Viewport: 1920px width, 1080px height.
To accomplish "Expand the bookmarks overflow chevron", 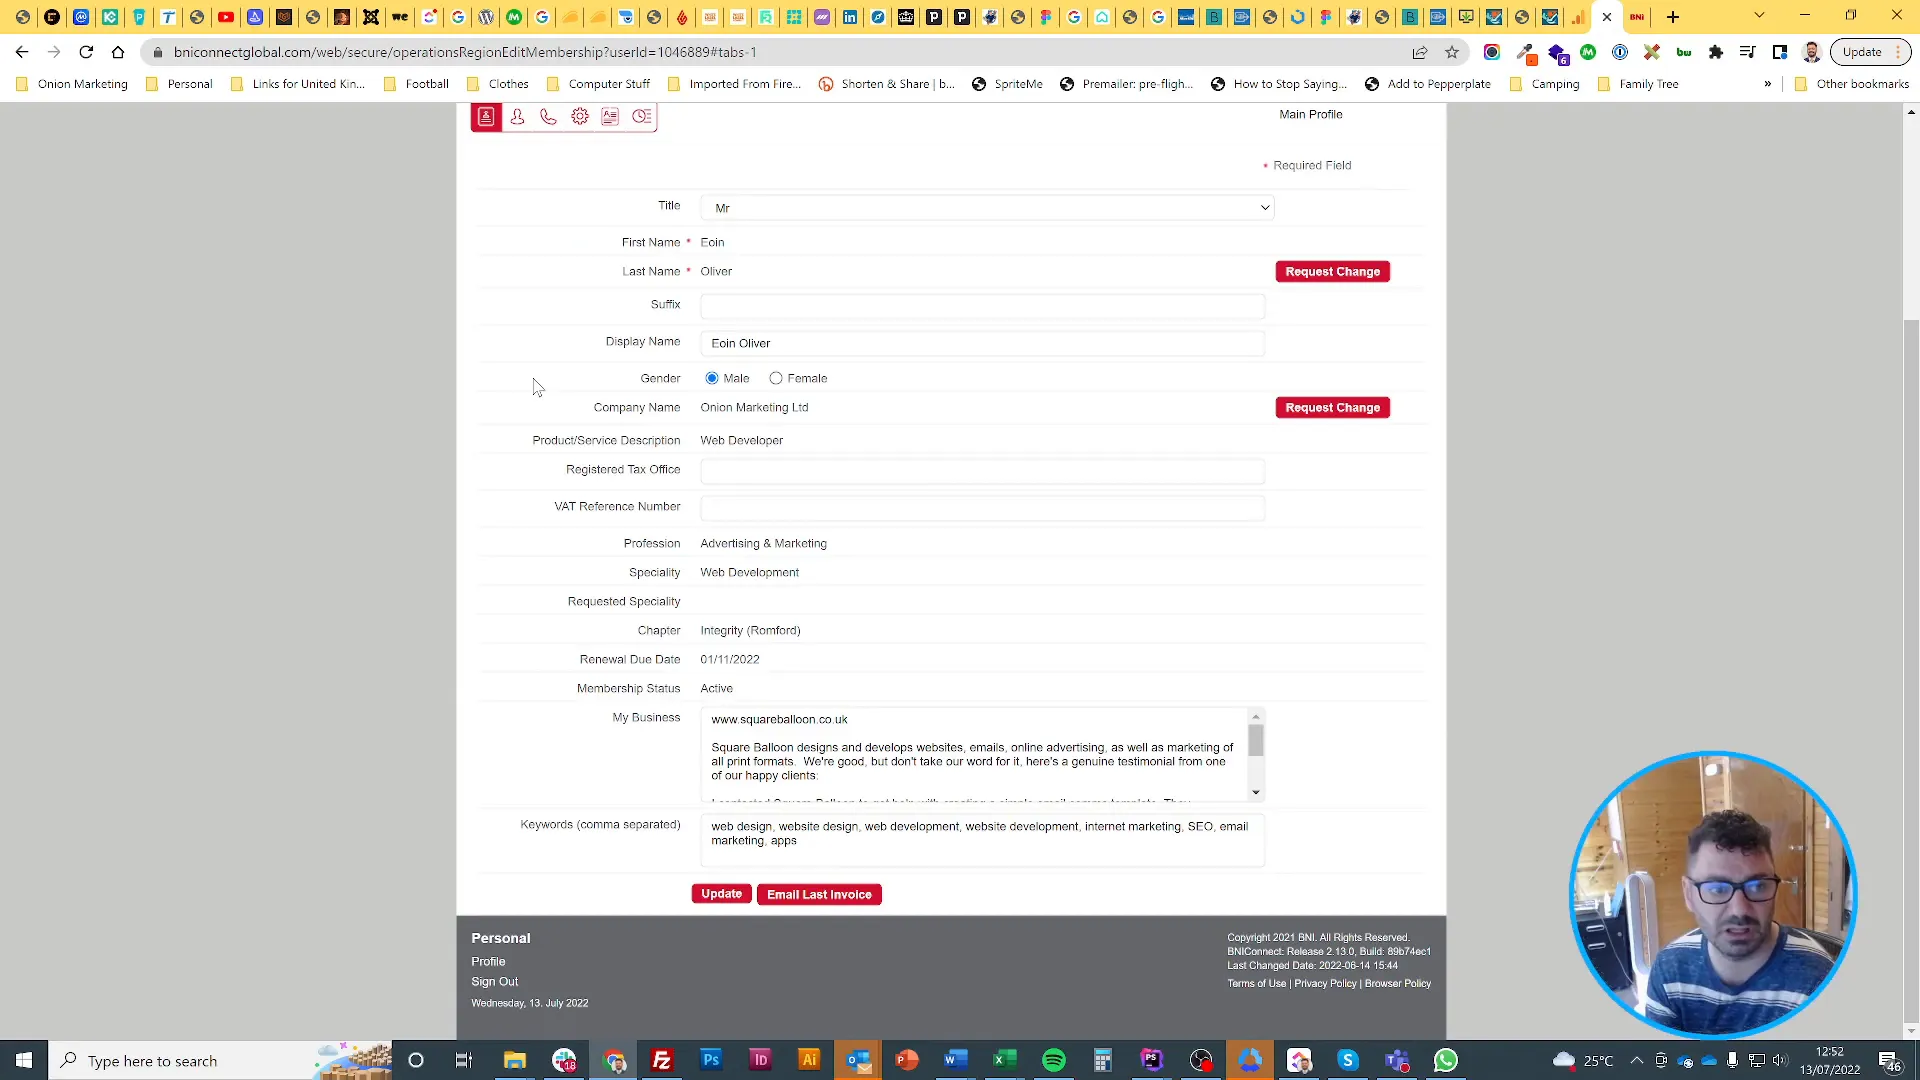I will tap(1768, 84).
